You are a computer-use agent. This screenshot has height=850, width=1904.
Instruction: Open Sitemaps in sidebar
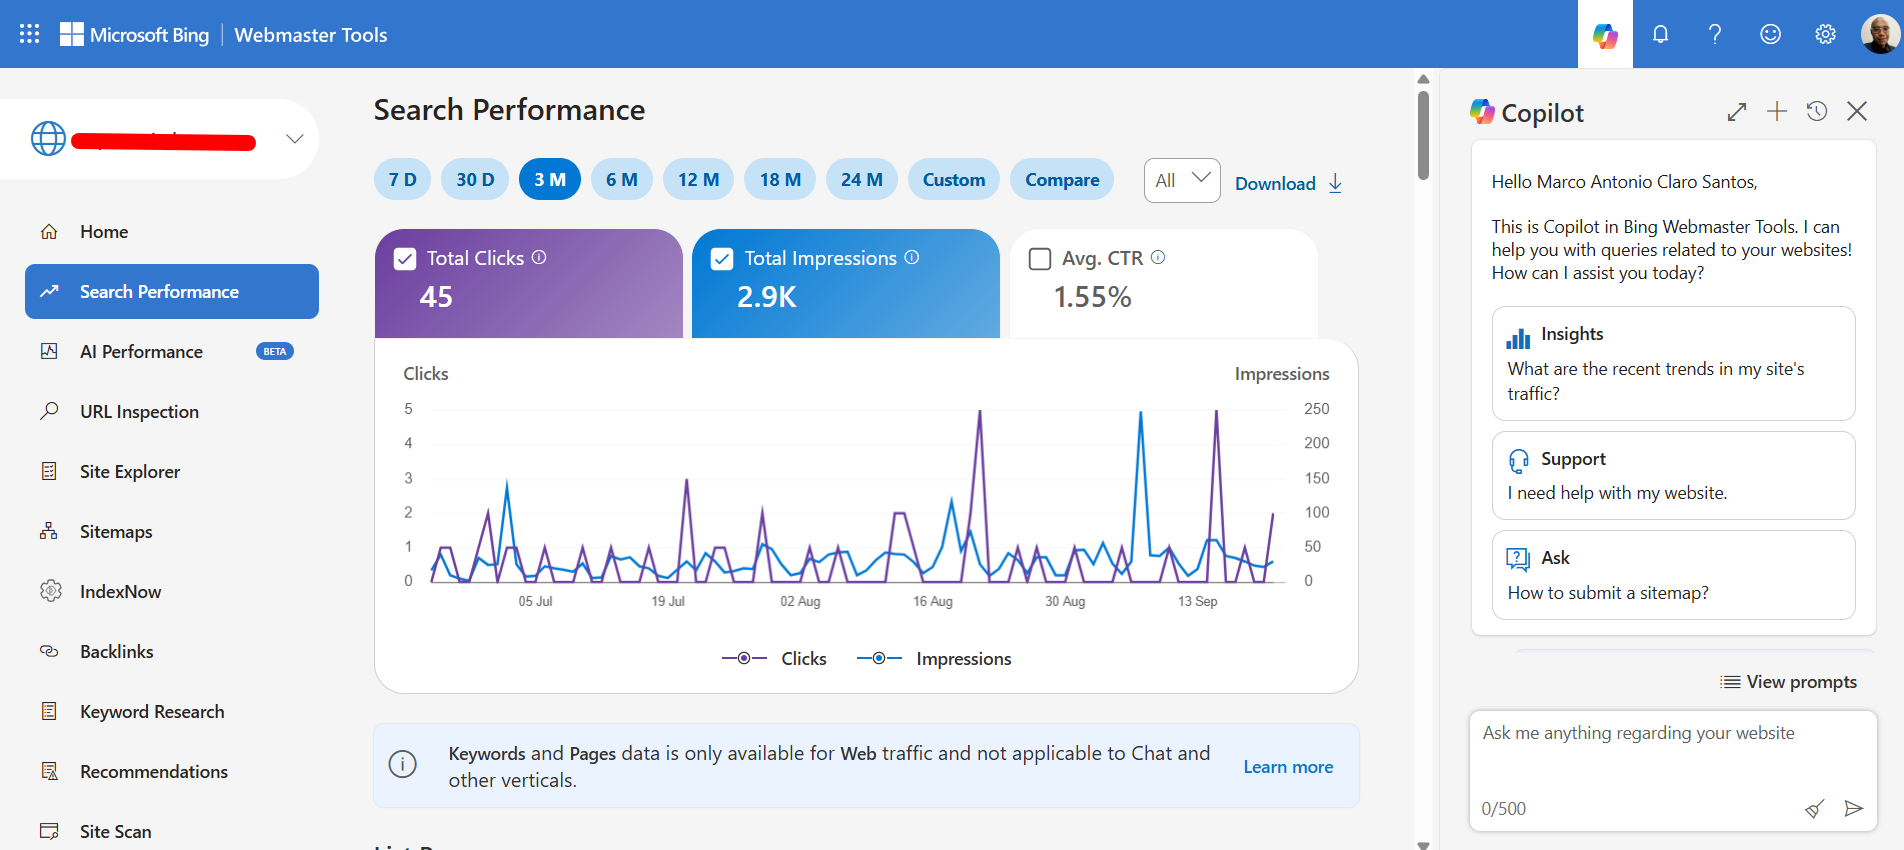pyautogui.click(x=172, y=532)
